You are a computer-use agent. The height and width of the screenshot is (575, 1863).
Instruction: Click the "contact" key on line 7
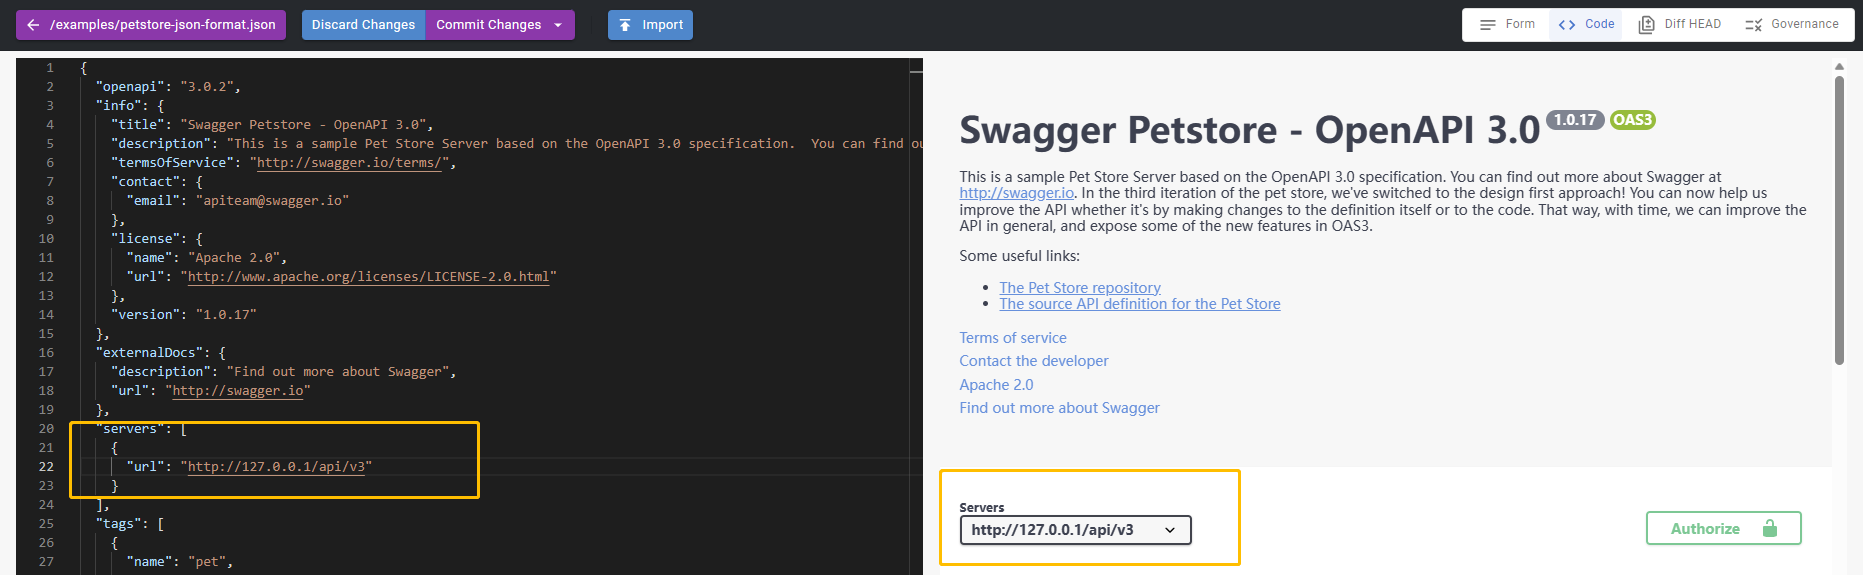click(x=145, y=182)
